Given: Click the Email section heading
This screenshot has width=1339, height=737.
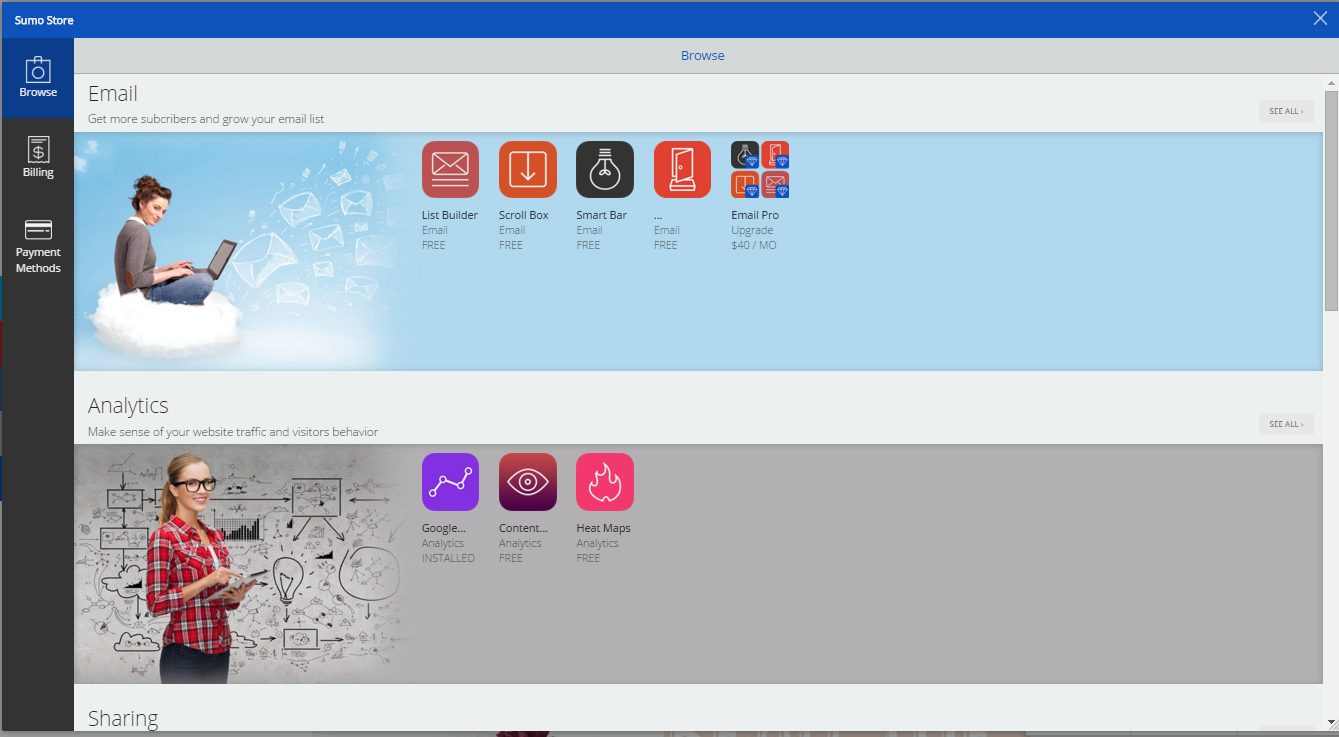Looking at the screenshot, I should click(x=113, y=94).
